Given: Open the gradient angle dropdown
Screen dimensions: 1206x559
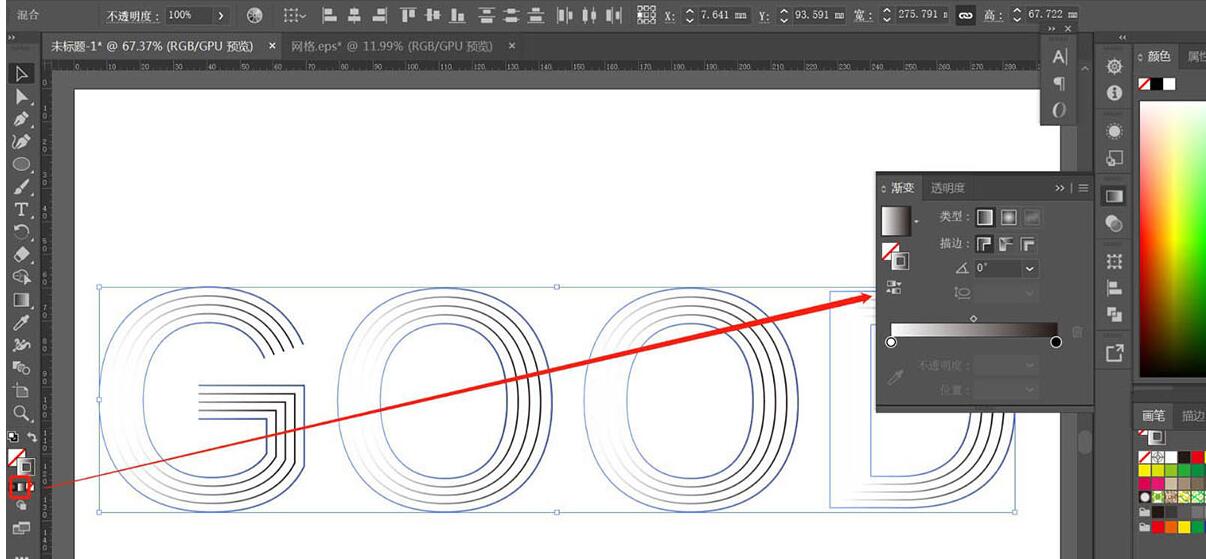Looking at the screenshot, I should (x=1030, y=269).
